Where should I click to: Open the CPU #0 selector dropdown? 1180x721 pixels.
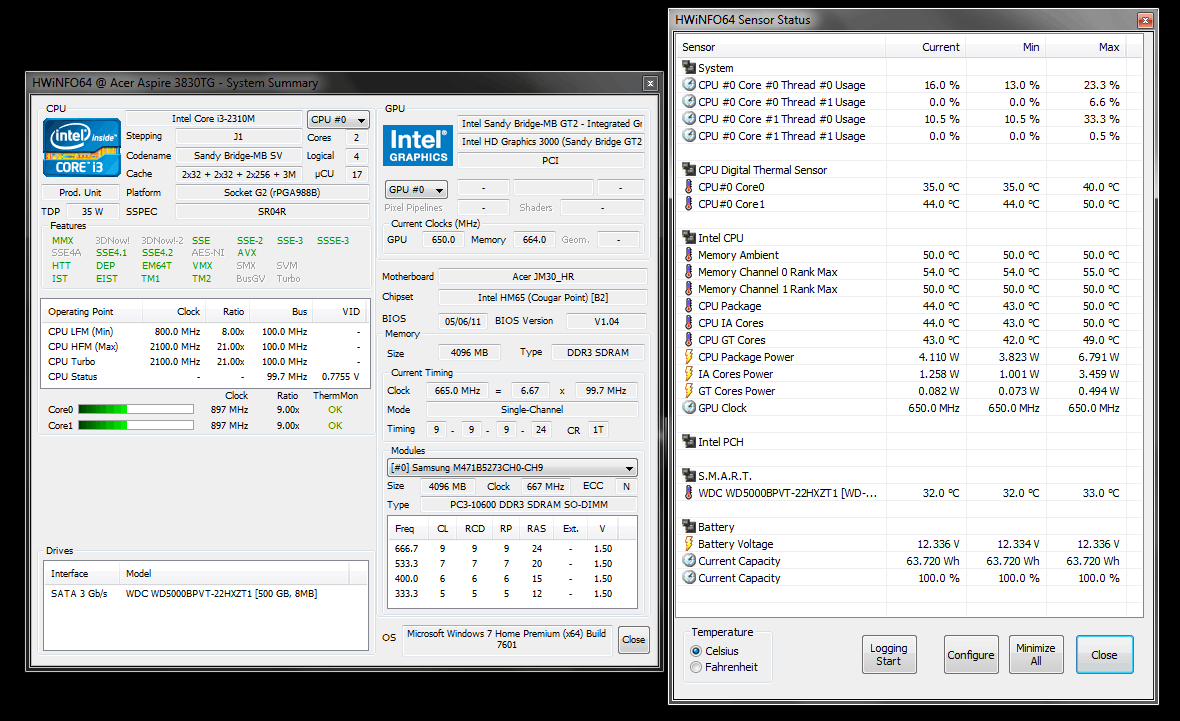[338, 120]
